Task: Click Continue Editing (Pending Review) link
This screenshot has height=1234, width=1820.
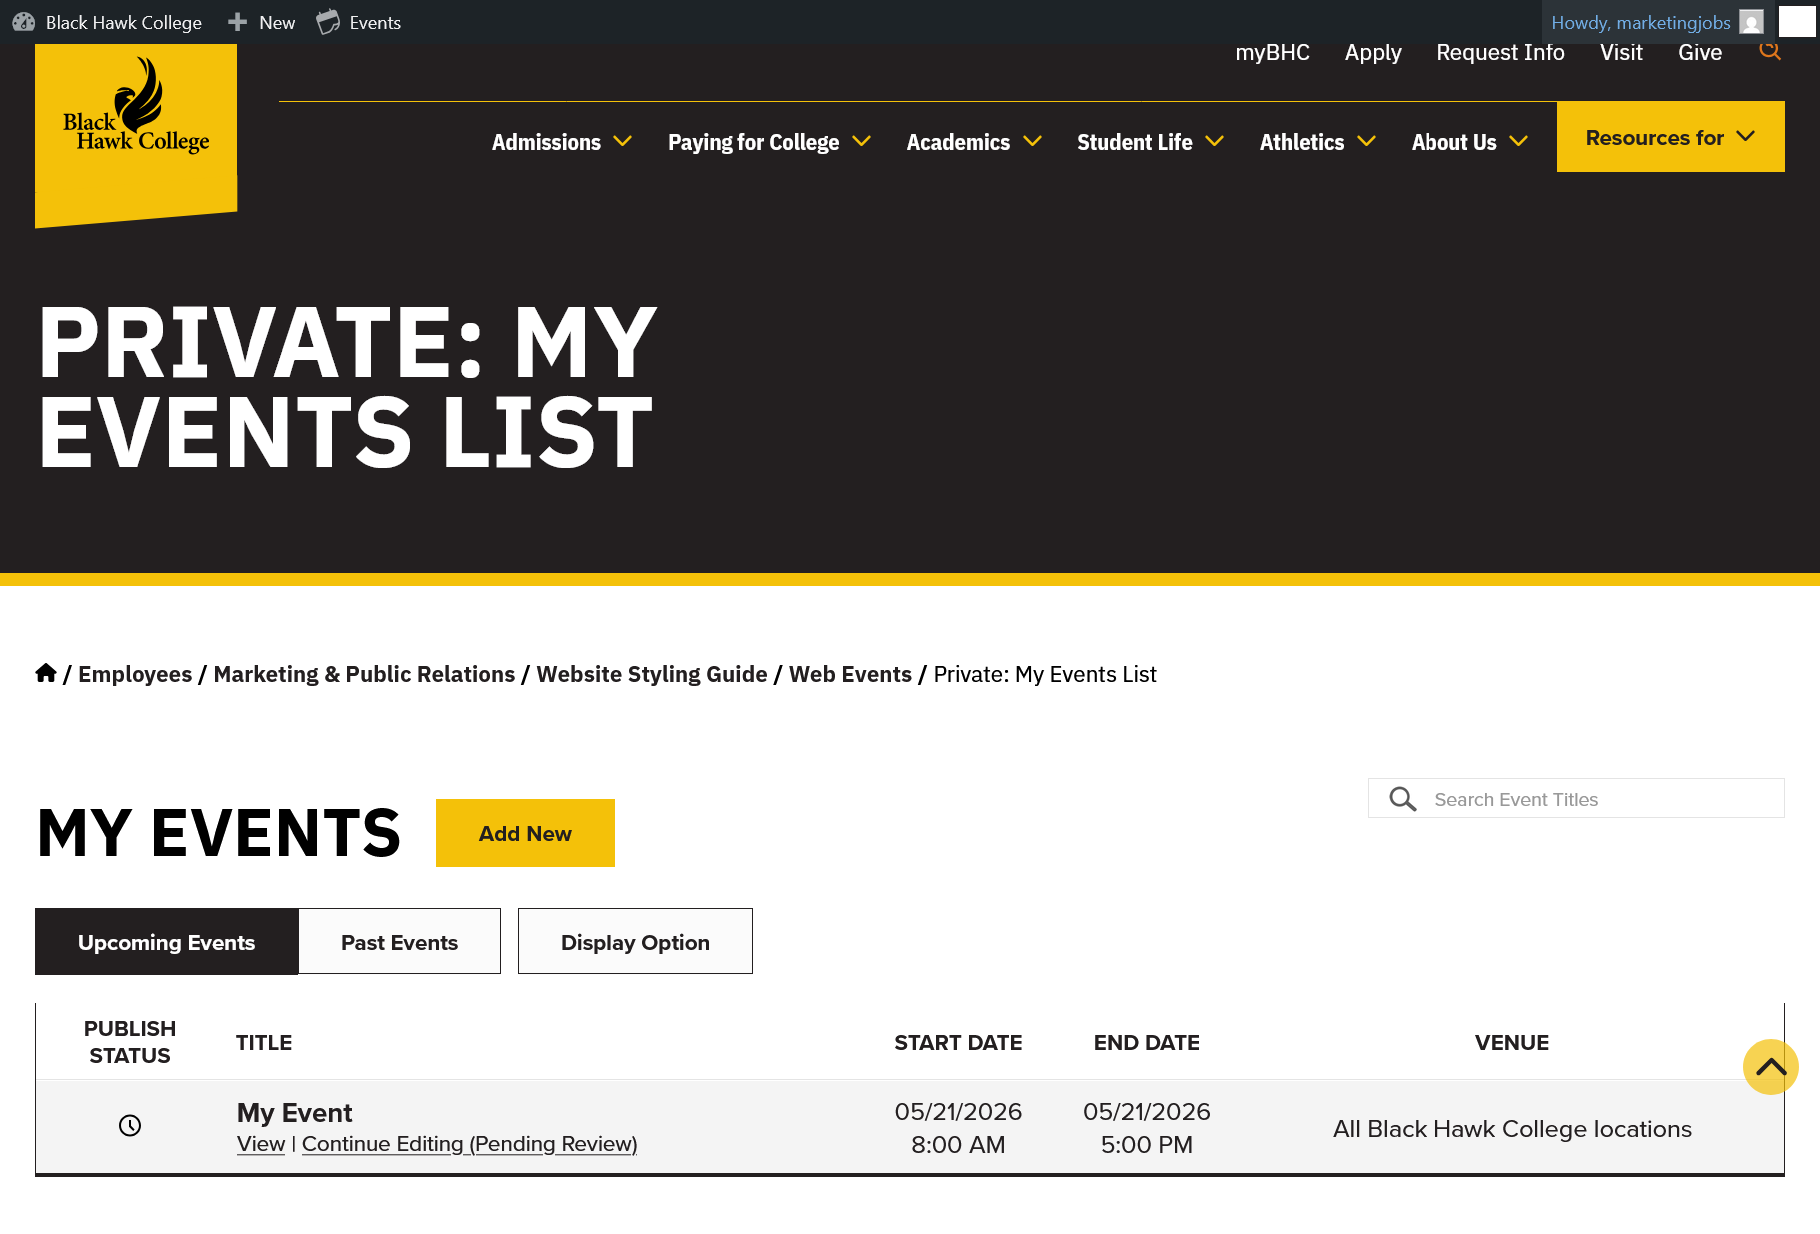Action: (x=469, y=1144)
